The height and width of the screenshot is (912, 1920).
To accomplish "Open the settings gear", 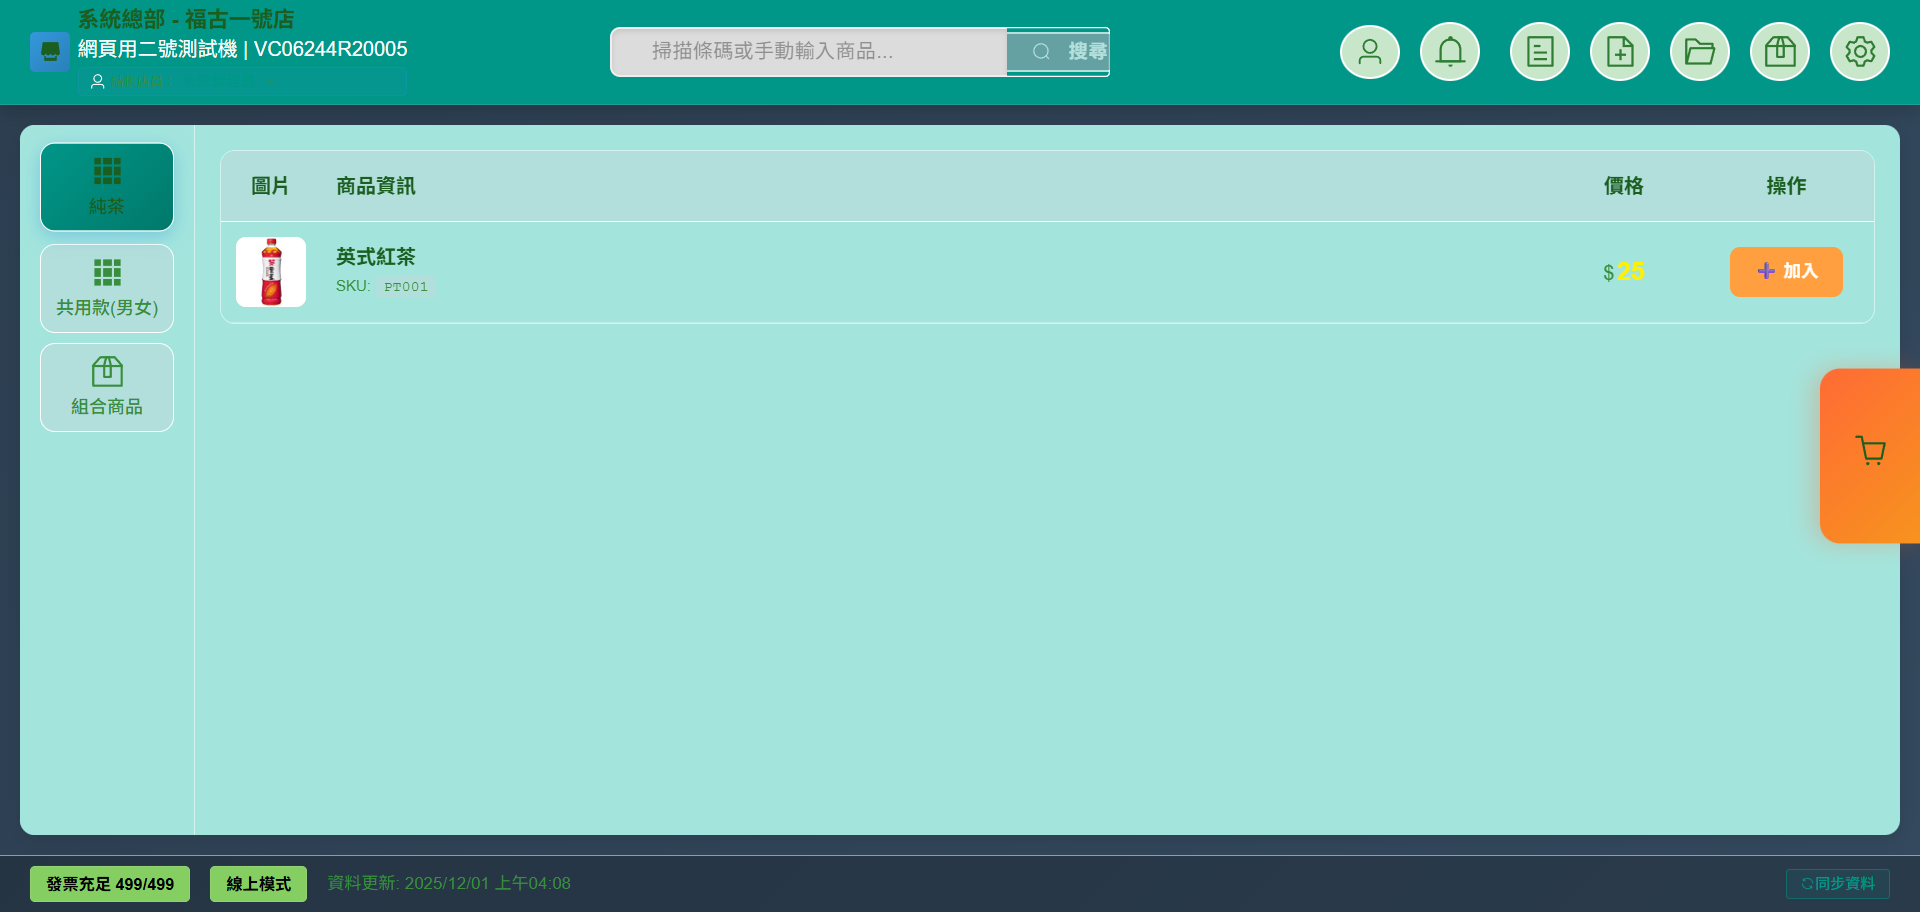I will 1859,51.
